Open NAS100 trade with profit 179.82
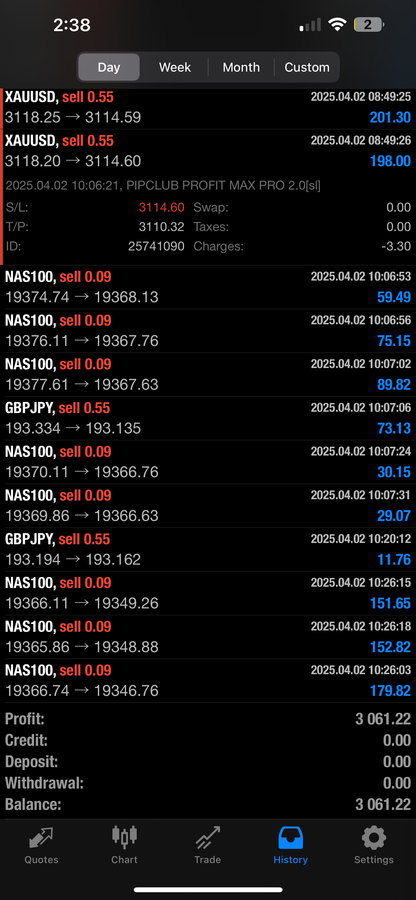Viewport: 416px width, 900px height. [x=208, y=680]
